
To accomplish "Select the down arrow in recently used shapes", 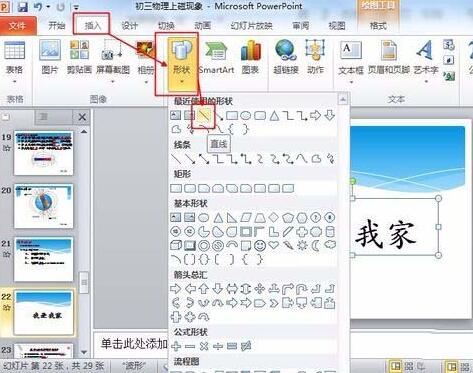I will [x=329, y=116].
